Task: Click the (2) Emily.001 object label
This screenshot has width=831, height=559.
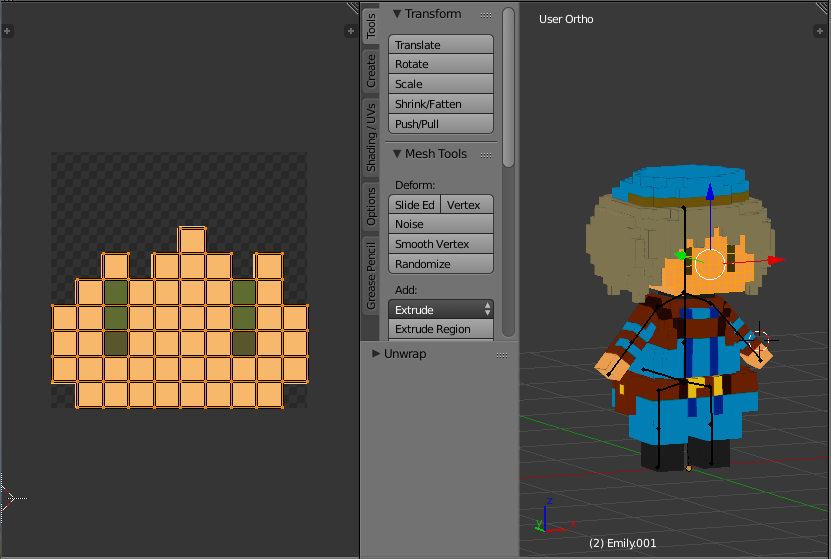Action: [x=622, y=543]
